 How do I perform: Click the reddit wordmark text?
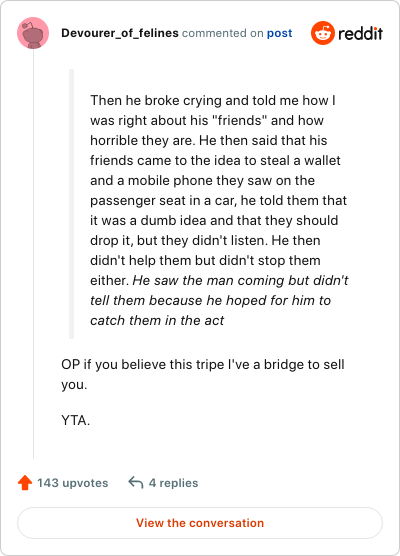coord(360,33)
